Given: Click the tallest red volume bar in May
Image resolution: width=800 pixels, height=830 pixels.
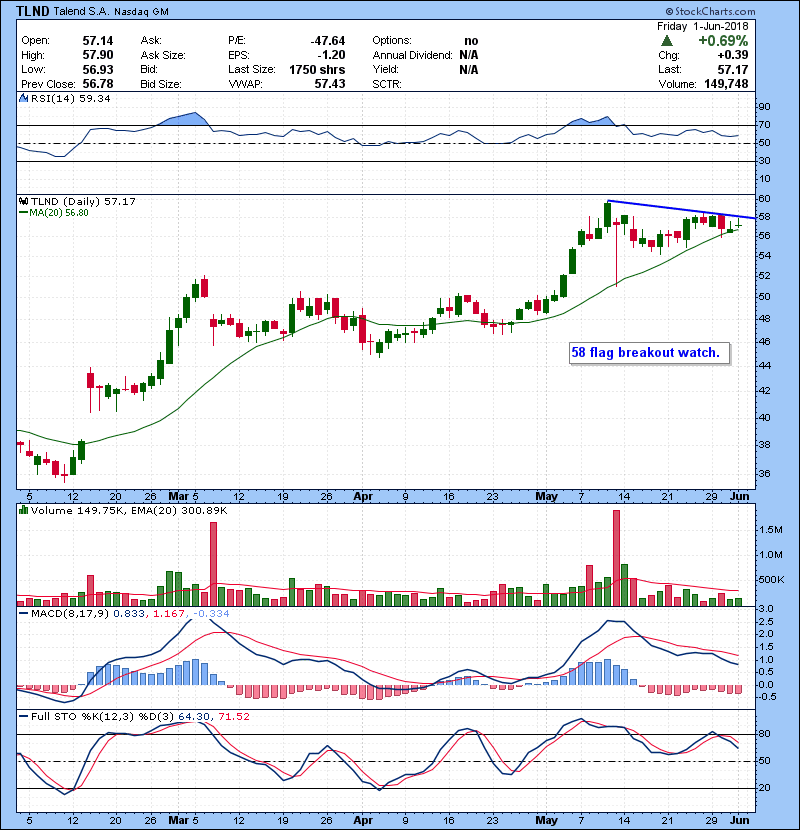Looking at the screenshot, I should coord(616,558).
